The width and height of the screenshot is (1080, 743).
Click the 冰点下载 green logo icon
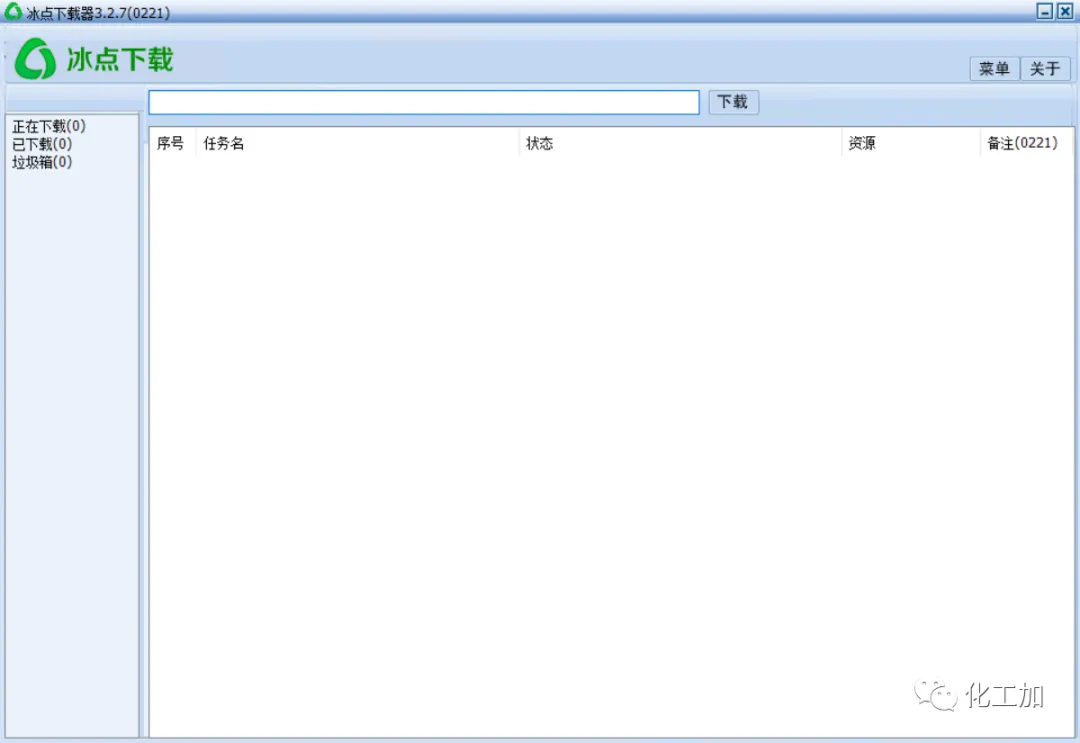click(x=35, y=59)
